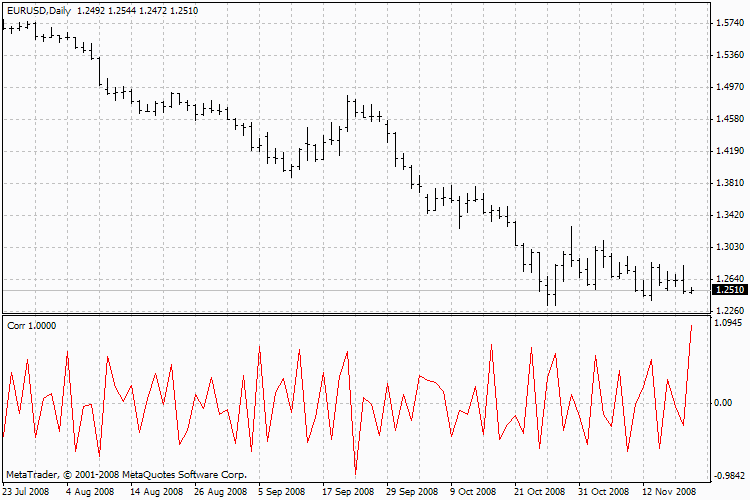
Task: Click the 0.00 indicator scale level
Action: (x=725, y=402)
